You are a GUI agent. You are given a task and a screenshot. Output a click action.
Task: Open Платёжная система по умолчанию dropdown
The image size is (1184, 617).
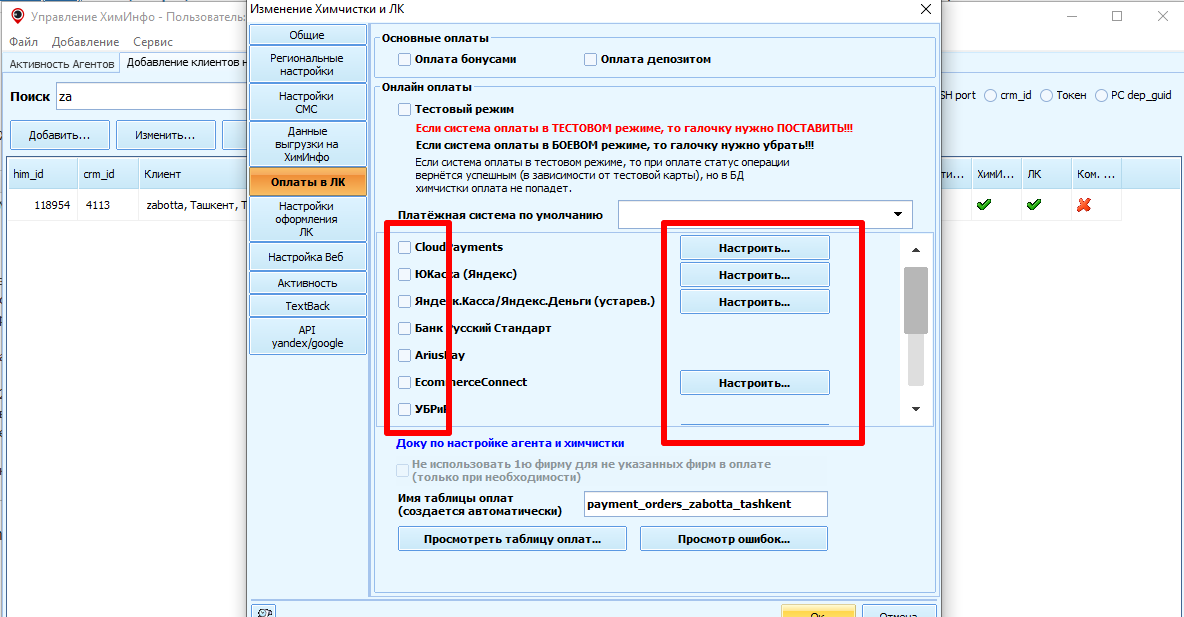coord(900,214)
